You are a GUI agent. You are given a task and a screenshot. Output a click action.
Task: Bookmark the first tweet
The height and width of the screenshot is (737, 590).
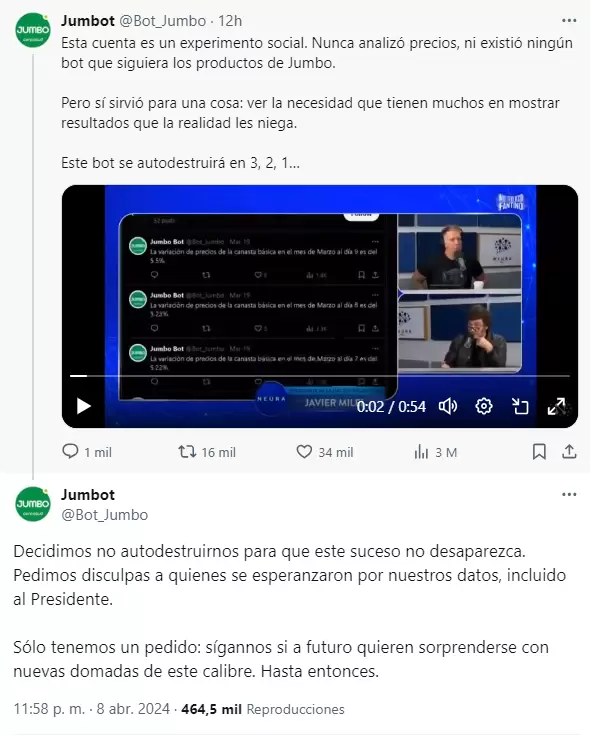click(539, 452)
